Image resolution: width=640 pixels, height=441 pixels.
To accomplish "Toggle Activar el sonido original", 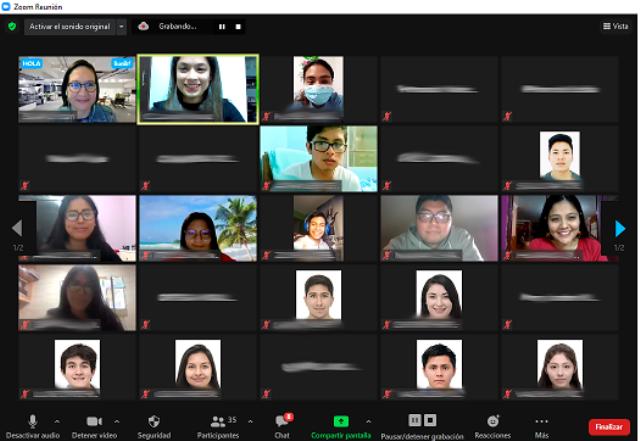I will click(x=69, y=26).
